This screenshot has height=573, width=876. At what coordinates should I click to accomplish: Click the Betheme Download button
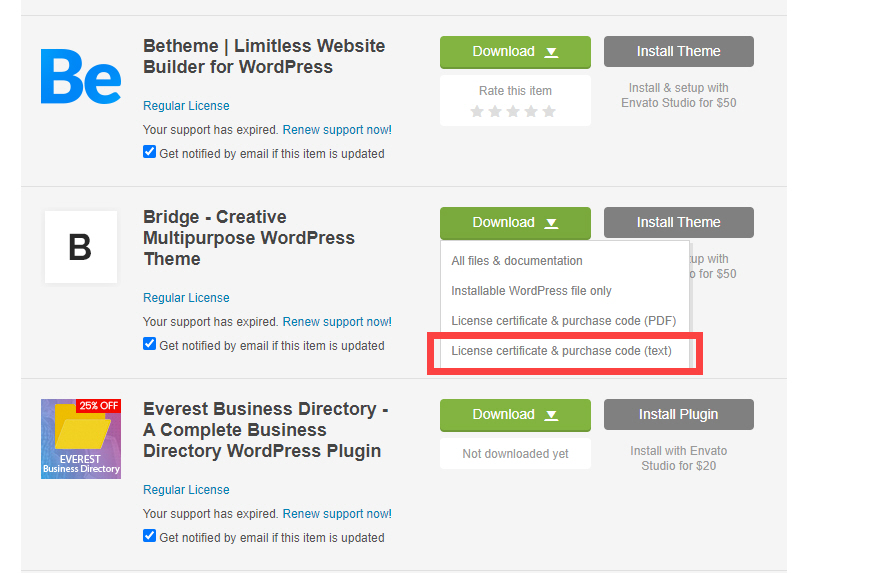[x=515, y=52]
